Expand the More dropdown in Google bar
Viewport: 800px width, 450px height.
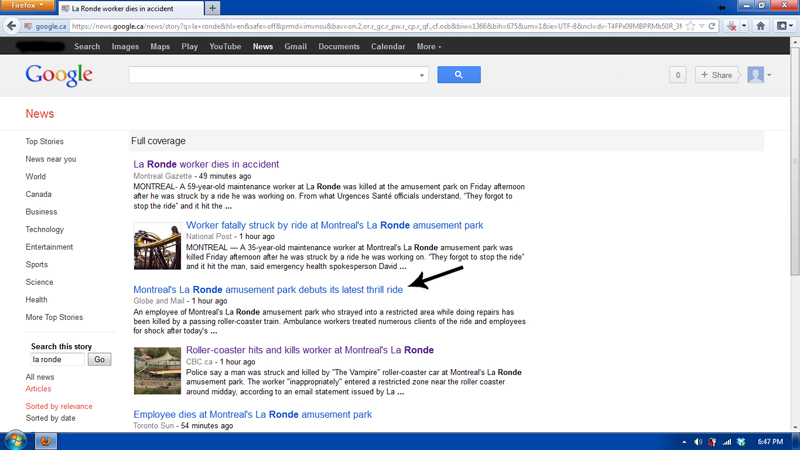pyautogui.click(x=428, y=46)
